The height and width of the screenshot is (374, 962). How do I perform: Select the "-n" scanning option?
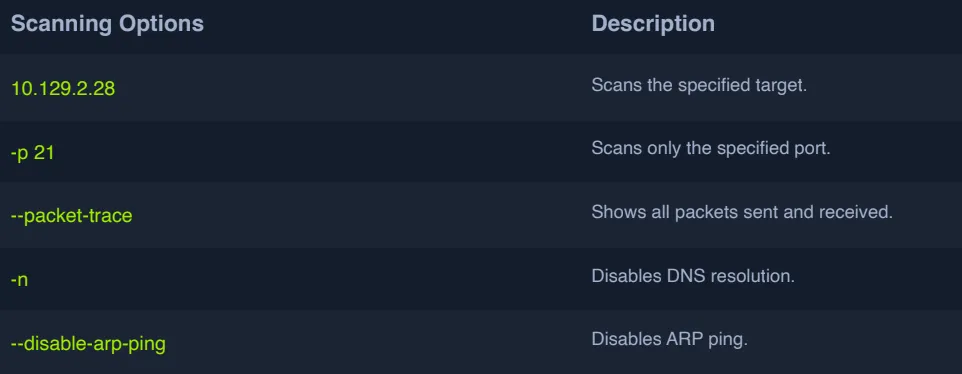point(20,280)
